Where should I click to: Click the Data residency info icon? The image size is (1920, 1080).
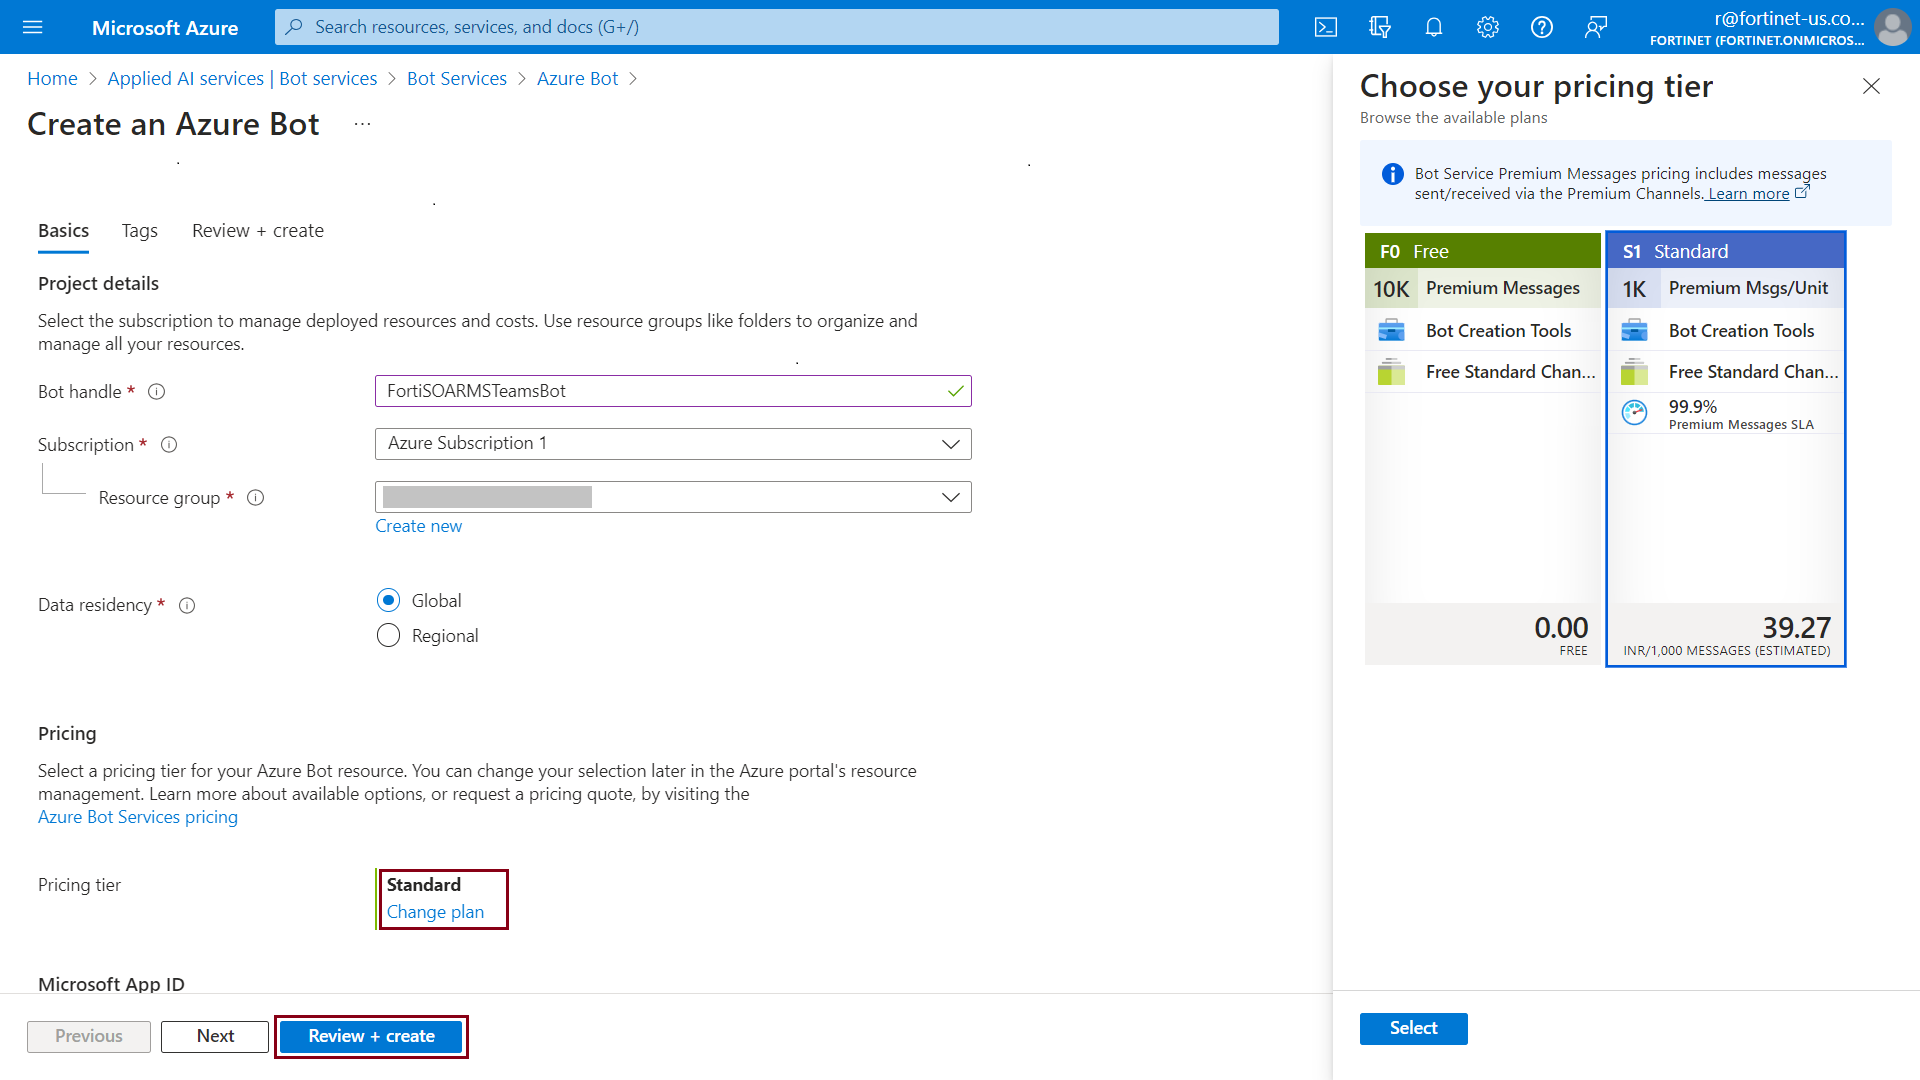point(187,605)
